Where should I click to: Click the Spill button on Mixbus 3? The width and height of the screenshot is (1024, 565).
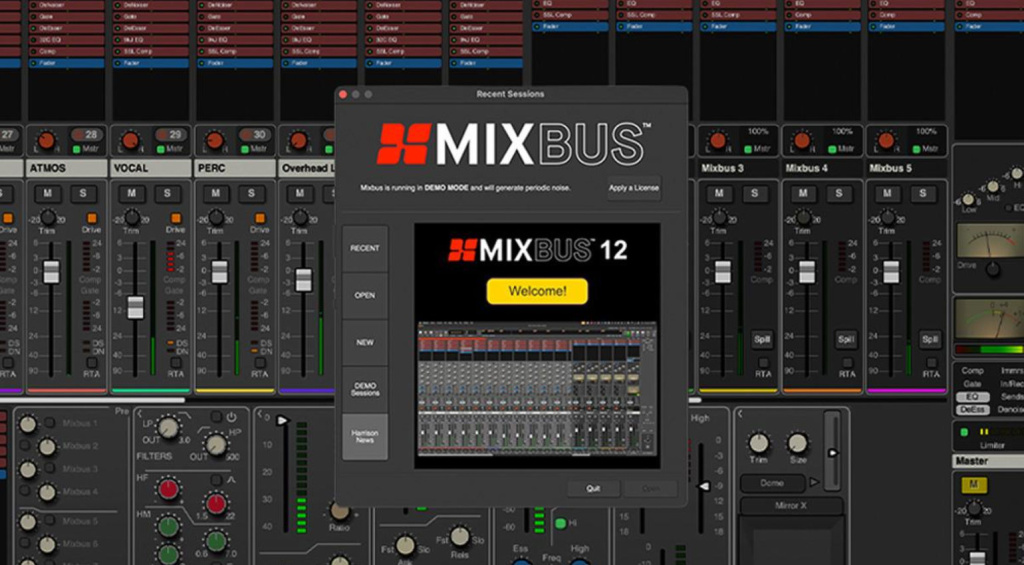coord(762,340)
